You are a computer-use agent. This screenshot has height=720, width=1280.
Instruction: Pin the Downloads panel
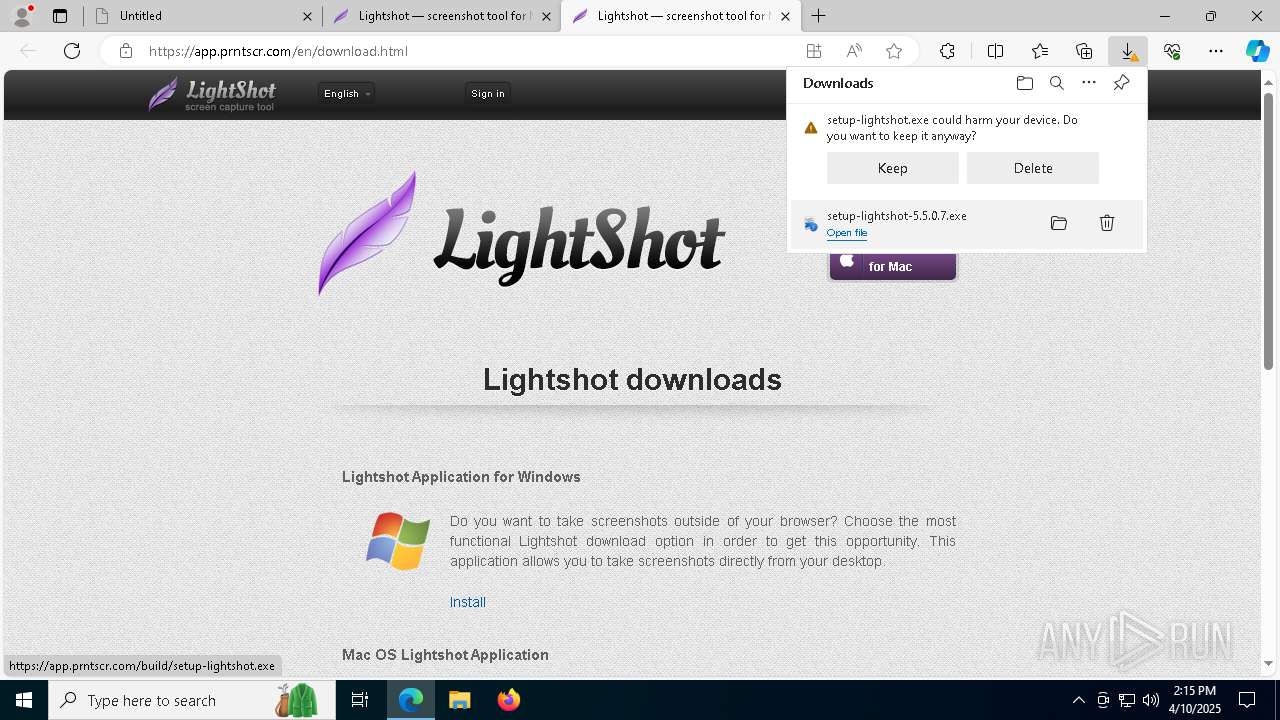pyautogui.click(x=1121, y=83)
